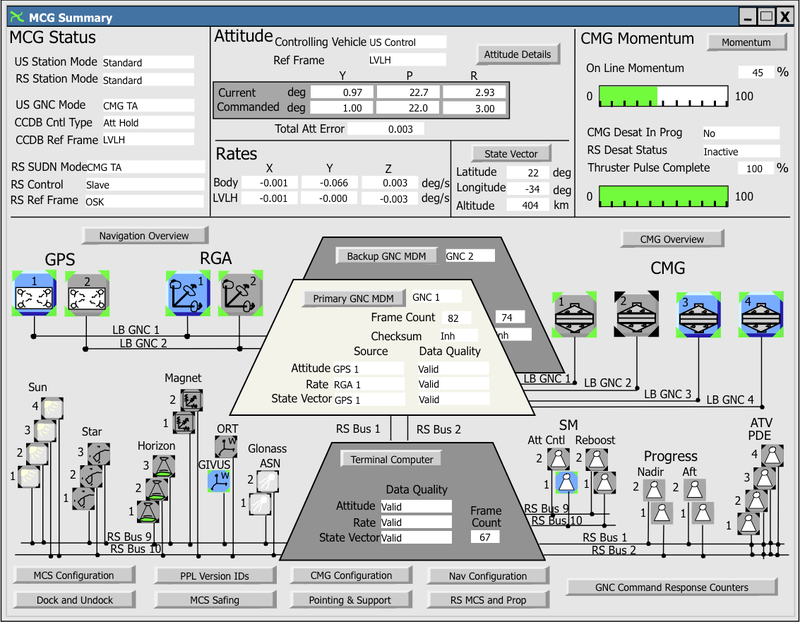Click Sun sensor 4 icon
This screenshot has height=622, width=800.
[x=52, y=408]
